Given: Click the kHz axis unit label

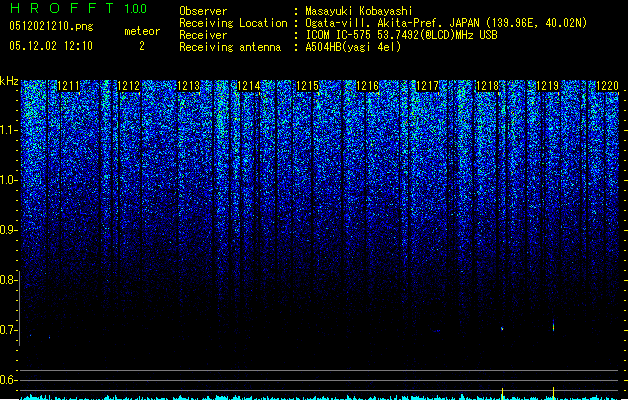Looking at the screenshot, I should pos(9,81).
